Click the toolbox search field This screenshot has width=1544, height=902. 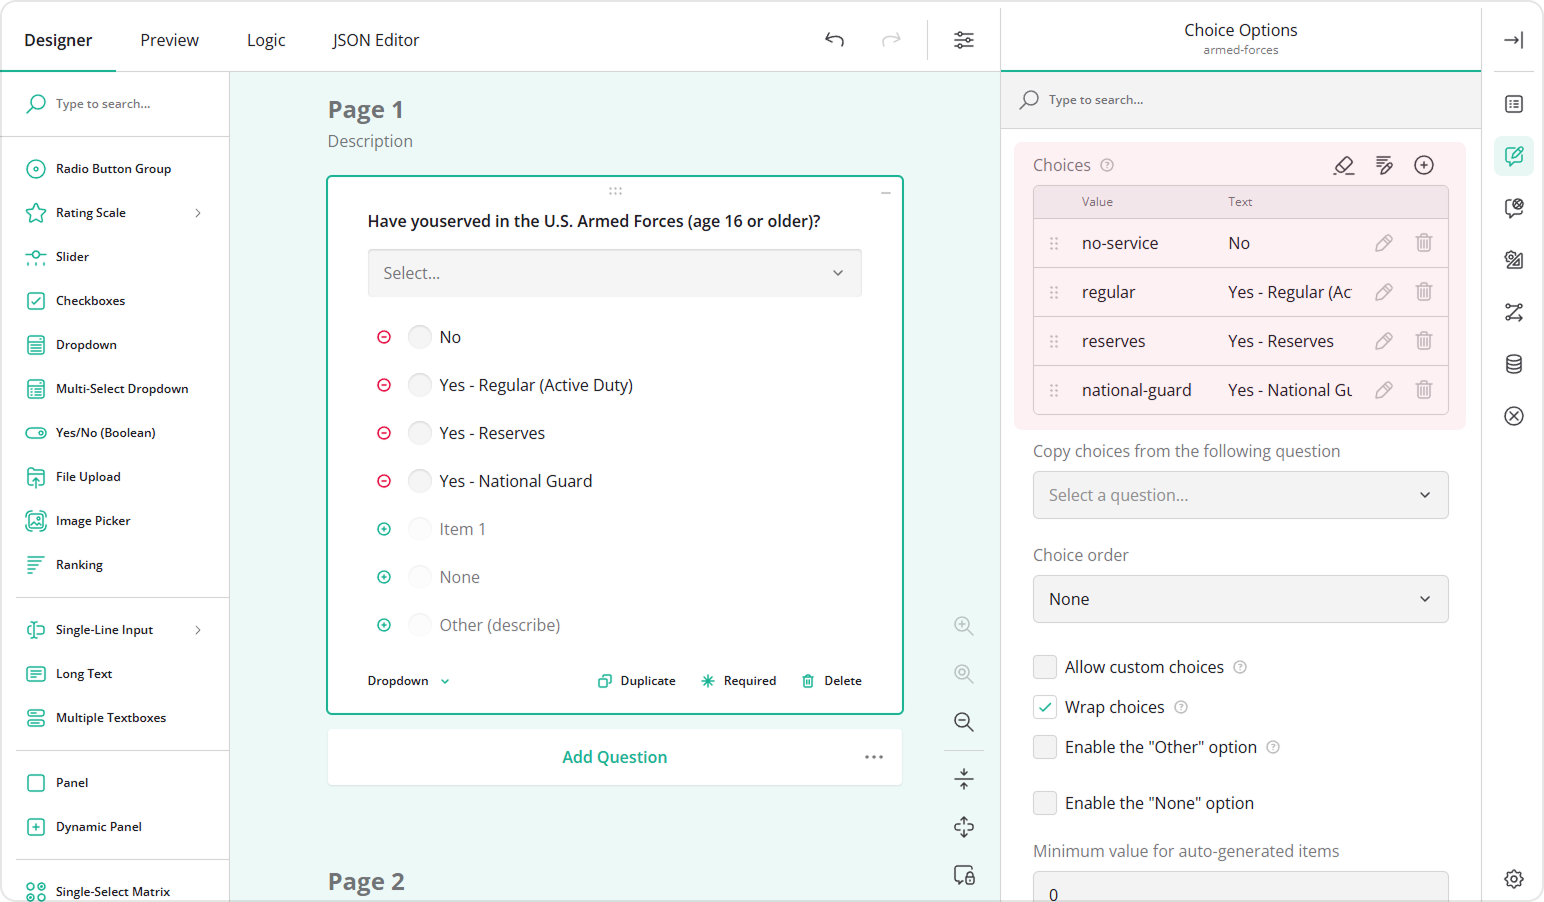[x=110, y=103]
